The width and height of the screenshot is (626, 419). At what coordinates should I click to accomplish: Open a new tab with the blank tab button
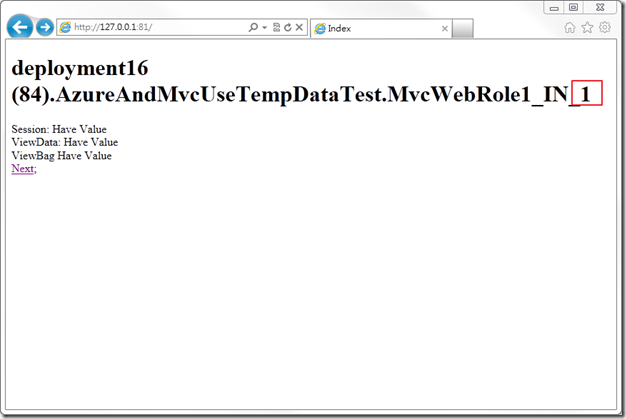[x=463, y=28]
